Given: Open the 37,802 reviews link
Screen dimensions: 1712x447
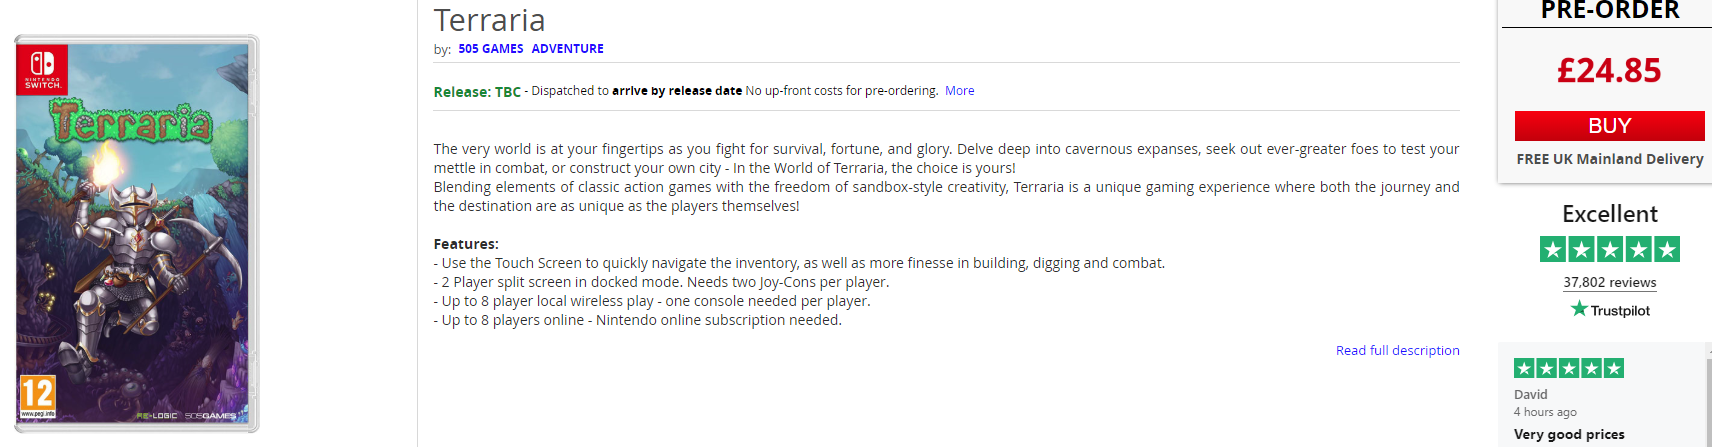Looking at the screenshot, I should point(1609,283).
